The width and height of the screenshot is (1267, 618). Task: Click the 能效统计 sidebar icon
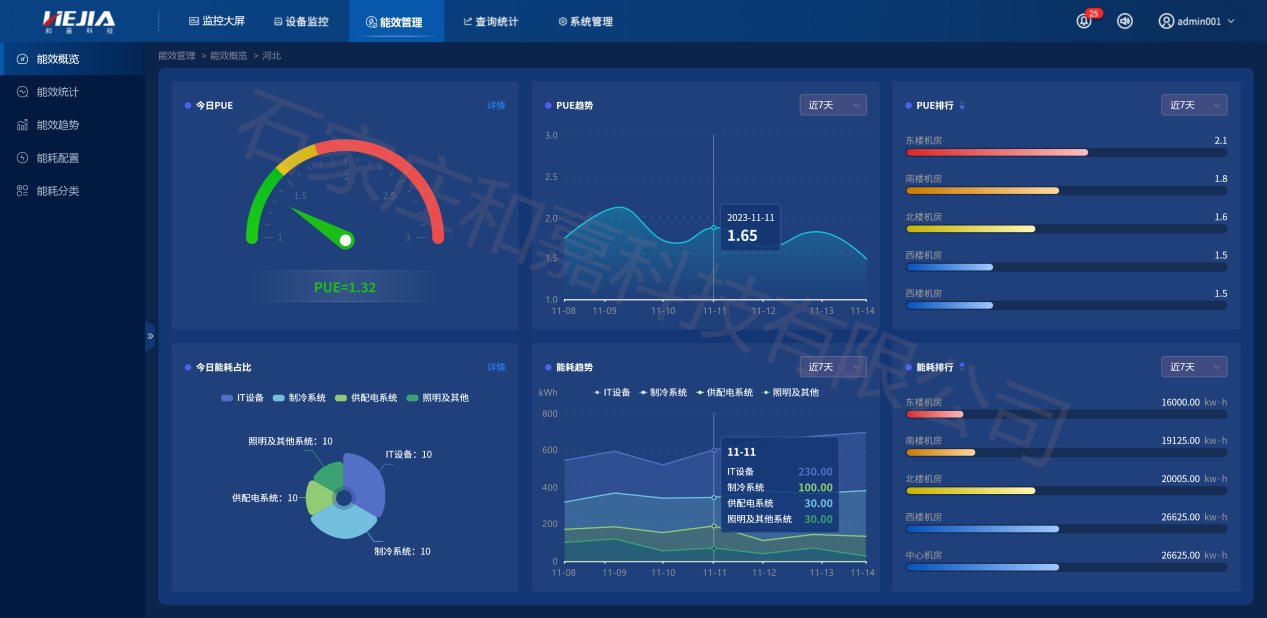pos(22,92)
